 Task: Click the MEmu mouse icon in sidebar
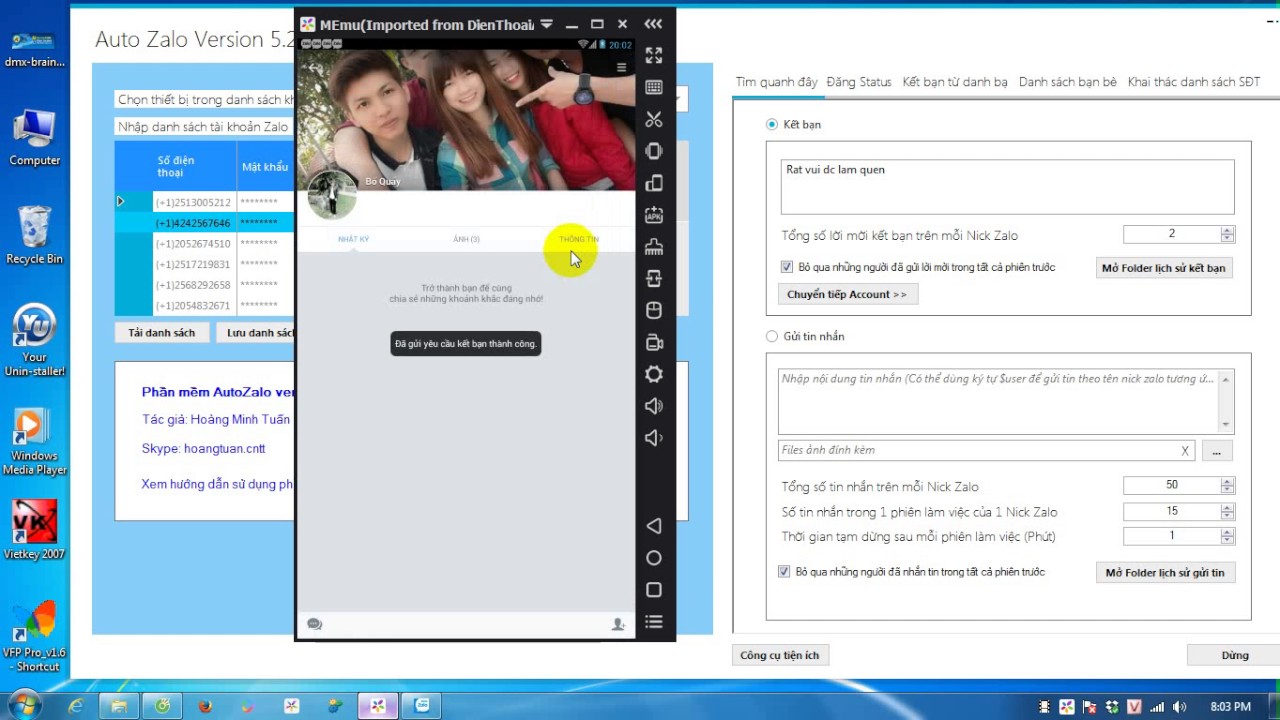coord(654,310)
